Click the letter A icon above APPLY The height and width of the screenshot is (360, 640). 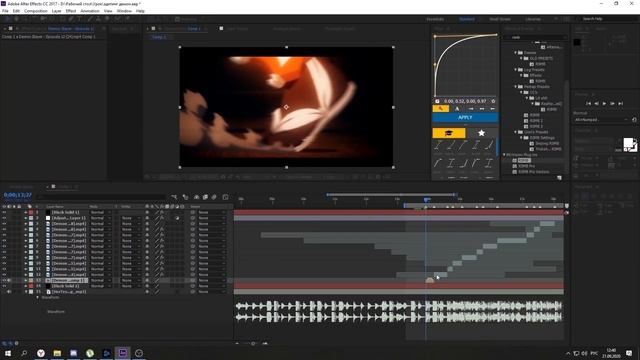(x=457, y=109)
